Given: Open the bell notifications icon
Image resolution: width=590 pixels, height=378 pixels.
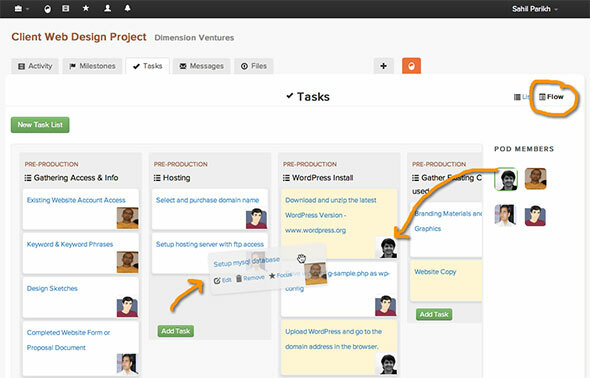Looking at the screenshot, I should tap(128, 8).
